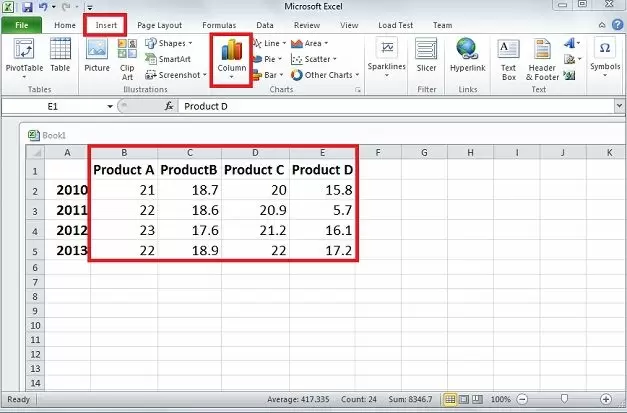This screenshot has height=413, width=627.
Task: Switch to the Page Layout tab
Action: pyautogui.click(x=159, y=24)
